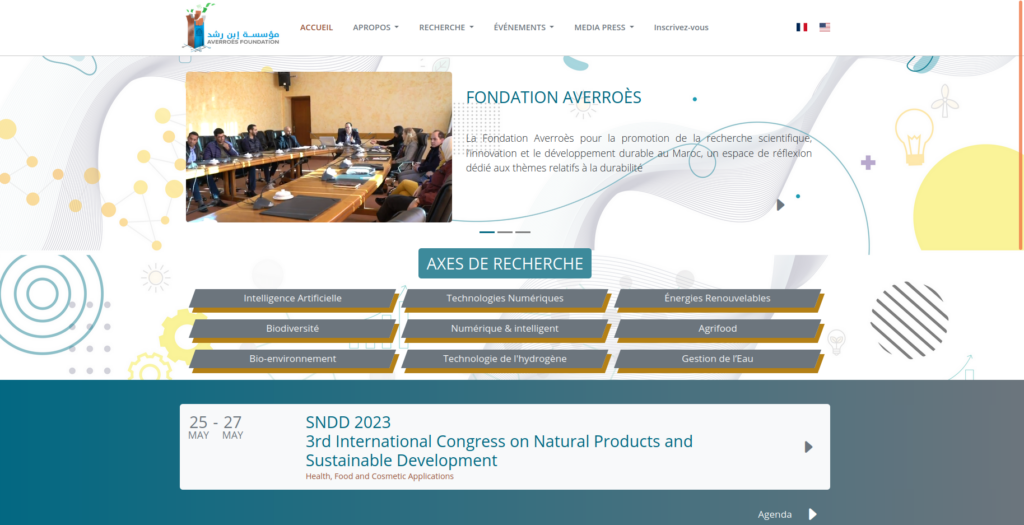The image size is (1024, 525).
Task: Click the AXES DE RECHERCHE heading button
Action: click(x=505, y=263)
